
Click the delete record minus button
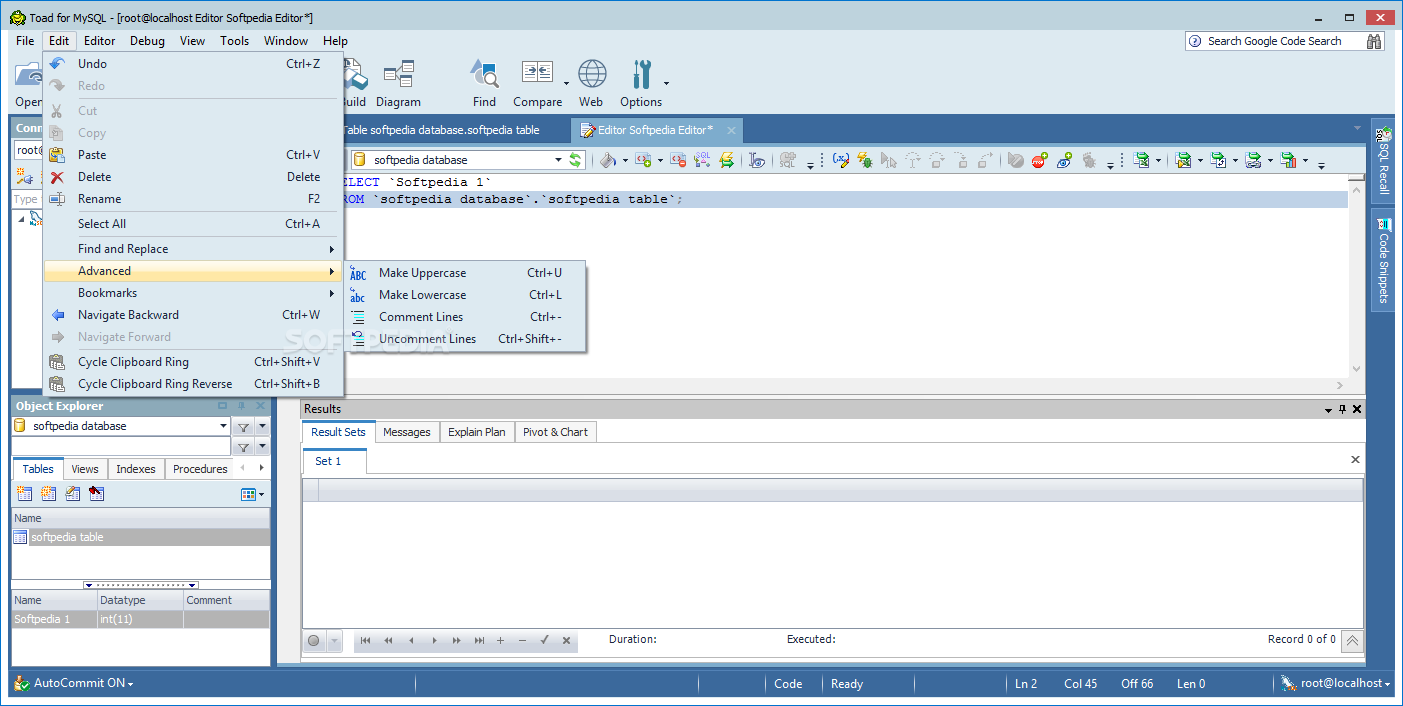coord(522,640)
